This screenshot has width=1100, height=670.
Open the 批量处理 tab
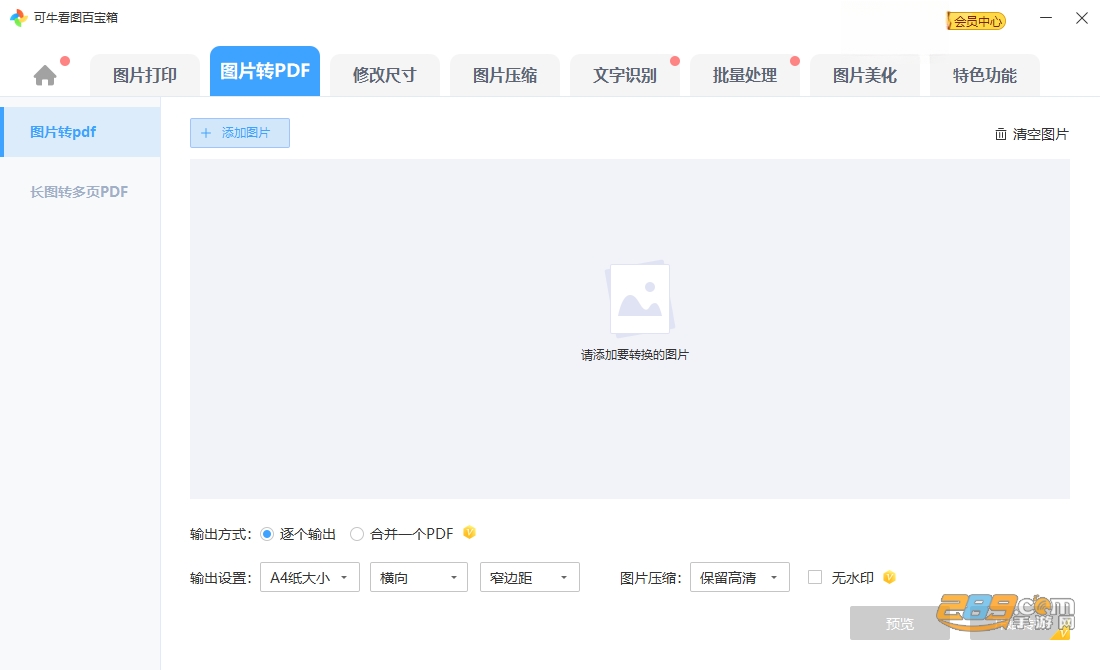(744, 75)
